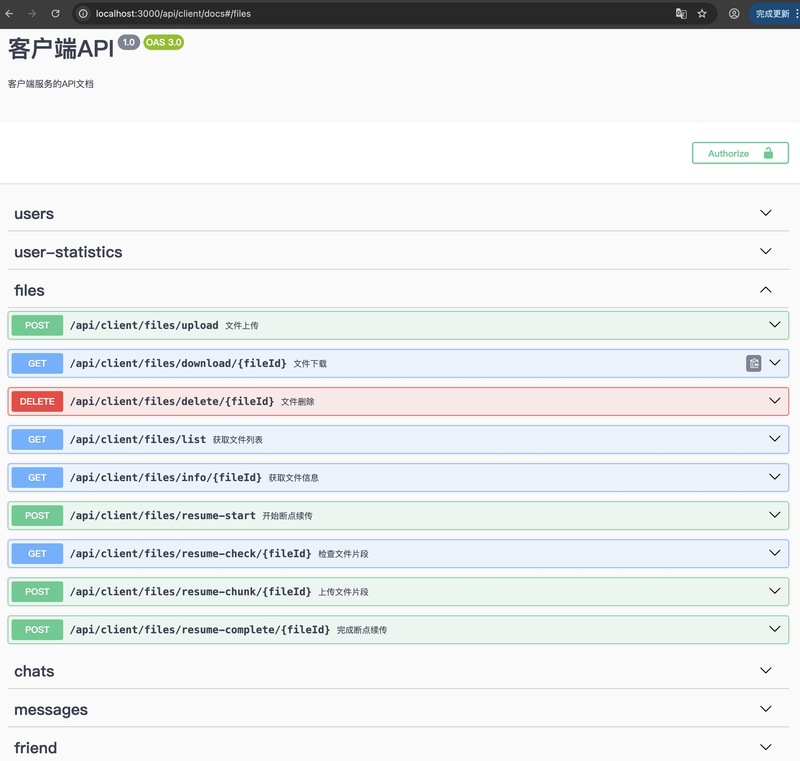Click the 完成更新 browser update button
The image size is (800, 761).
click(773, 14)
